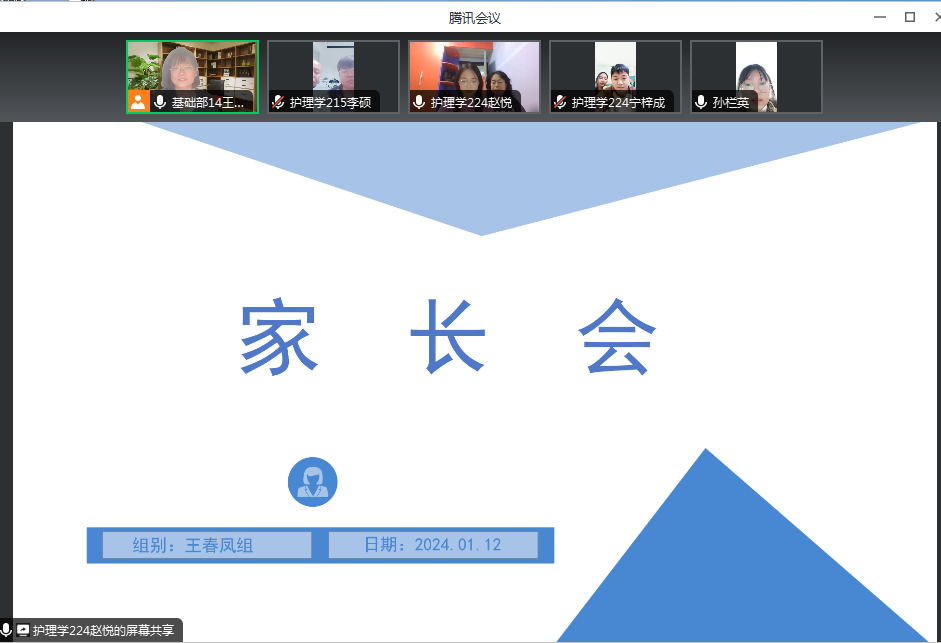941x643 pixels.
Task: Pick the 护理学224宁梓成 video thumbnail
Action: pos(615,70)
